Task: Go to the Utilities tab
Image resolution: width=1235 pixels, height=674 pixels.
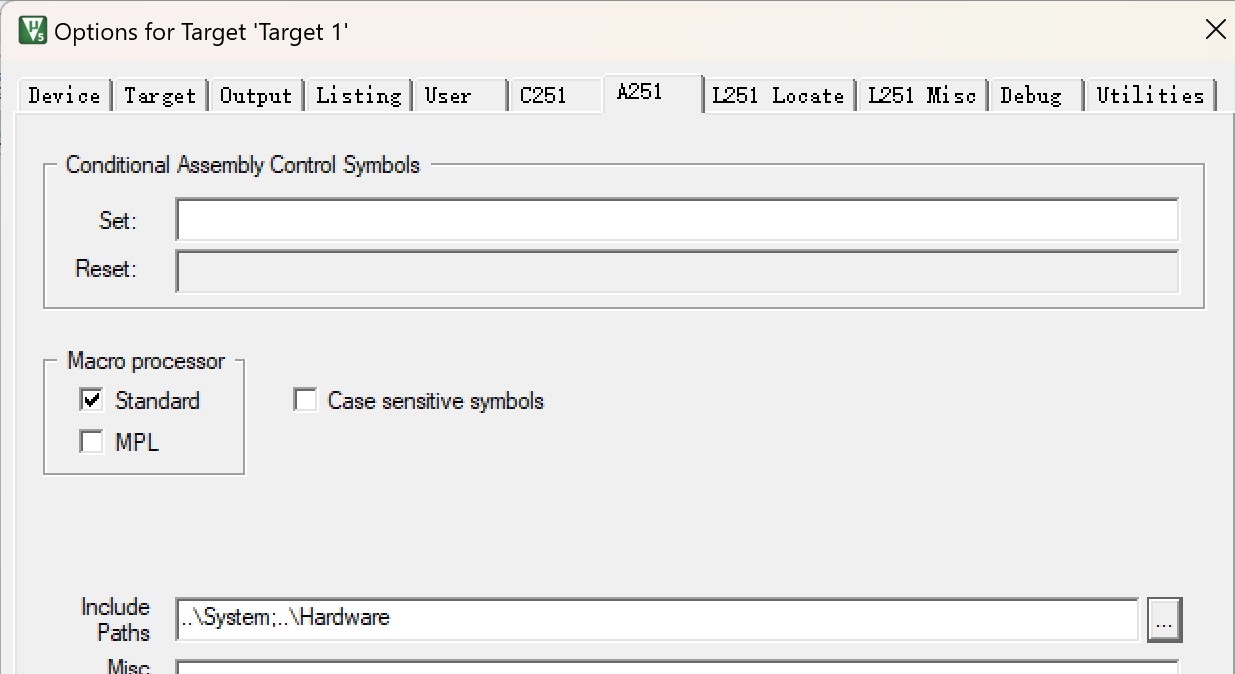Action: [1150, 96]
